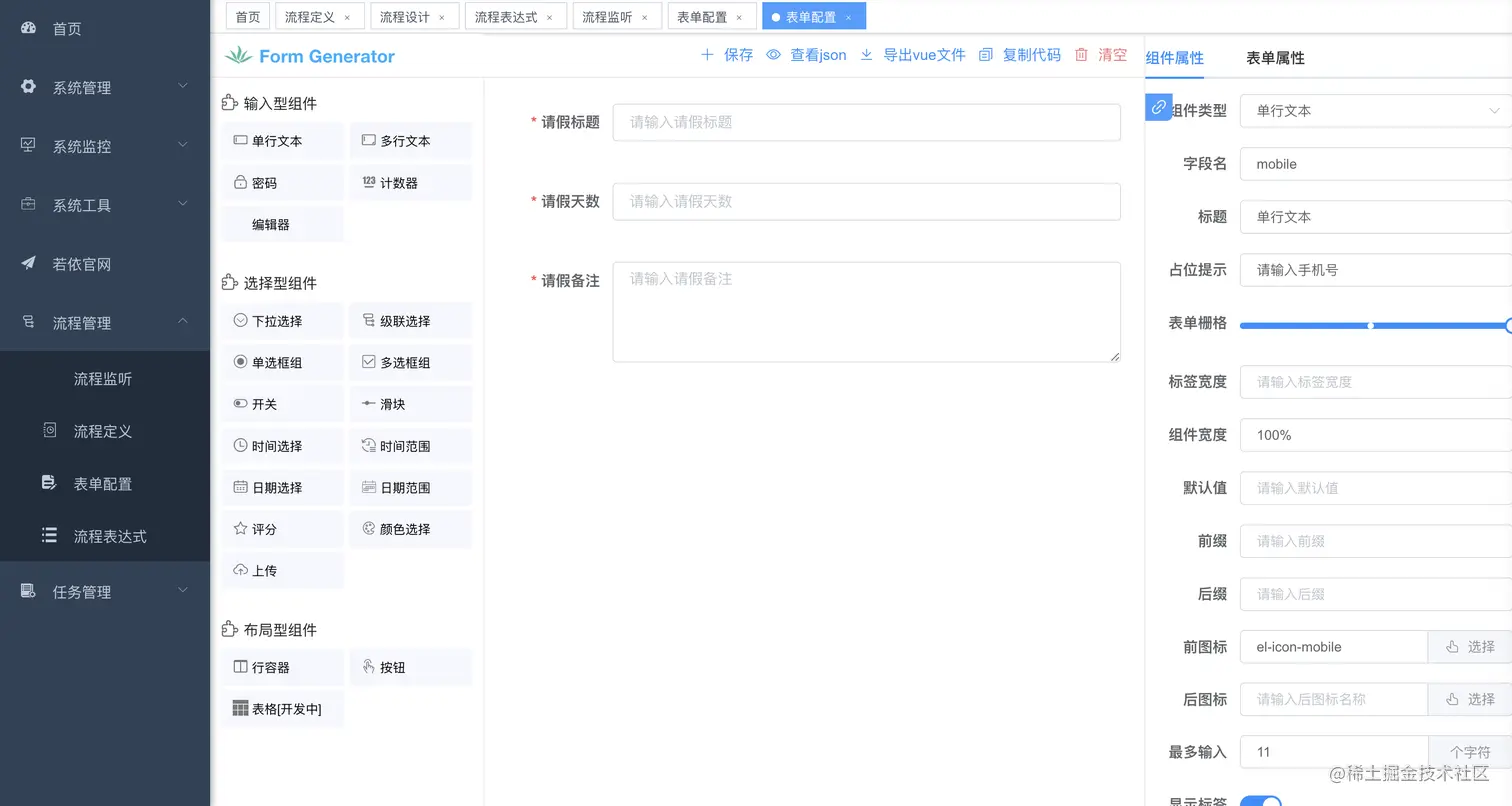Click the 表单配置 sidebar document icon

click(x=49, y=482)
